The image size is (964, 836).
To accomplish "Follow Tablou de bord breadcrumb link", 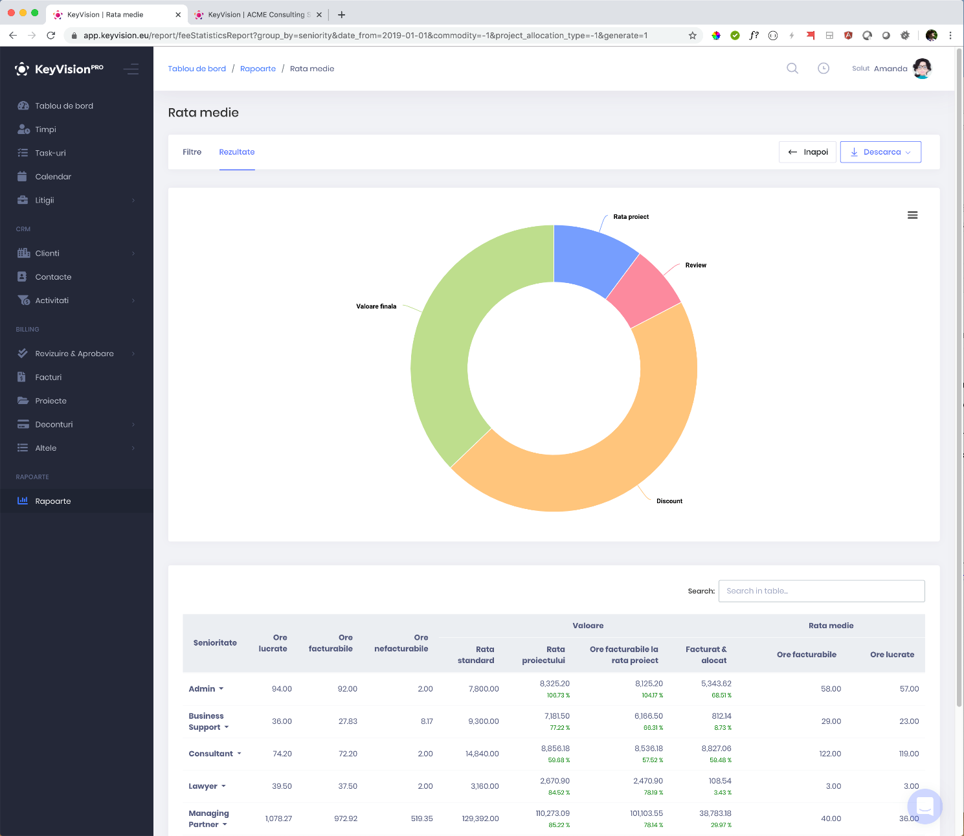I will [197, 68].
